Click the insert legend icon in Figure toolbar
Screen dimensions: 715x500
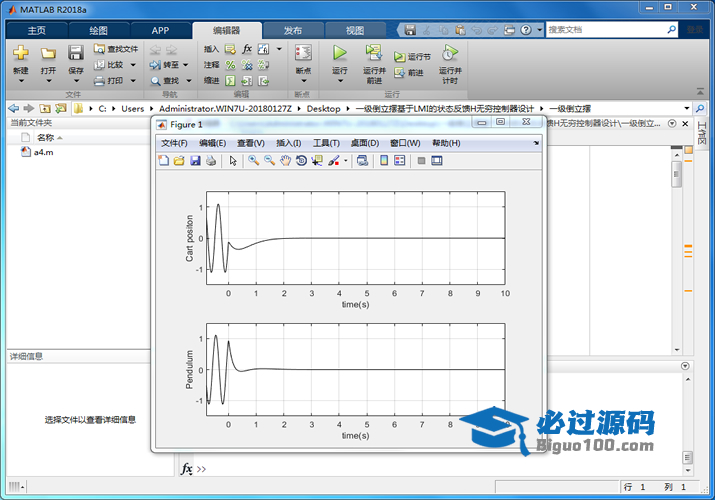(399, 160)
